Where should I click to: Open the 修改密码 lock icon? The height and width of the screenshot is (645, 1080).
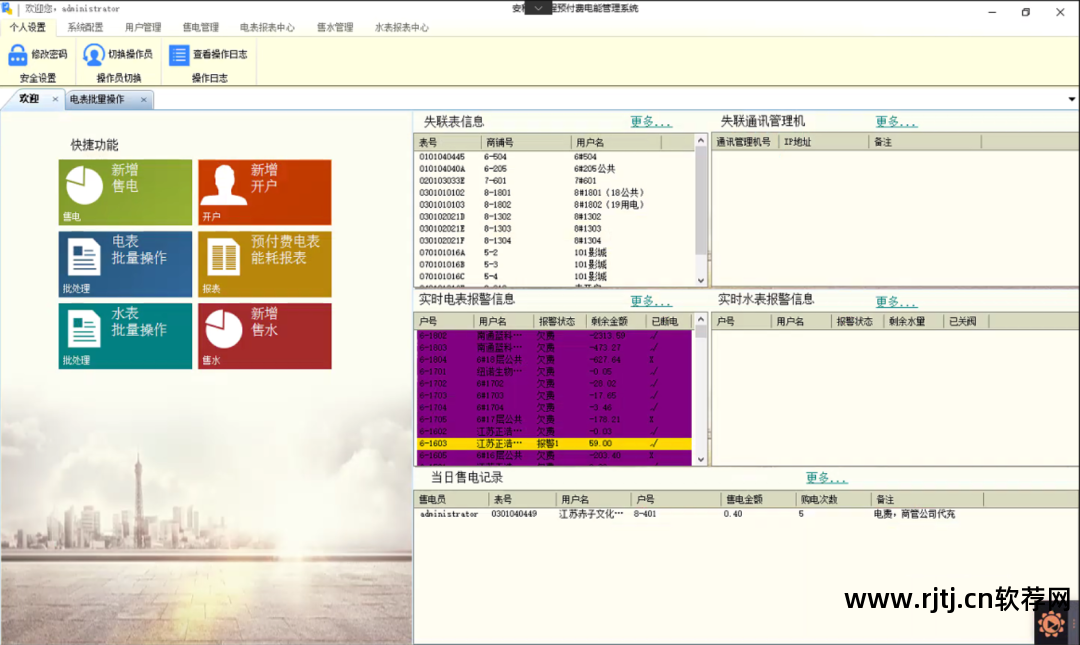[18, 55]
